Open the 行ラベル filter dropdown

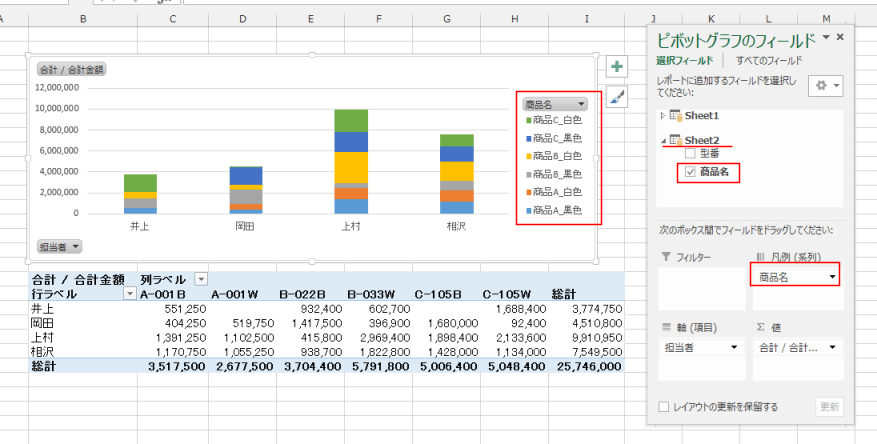click(x=128, y=294)
